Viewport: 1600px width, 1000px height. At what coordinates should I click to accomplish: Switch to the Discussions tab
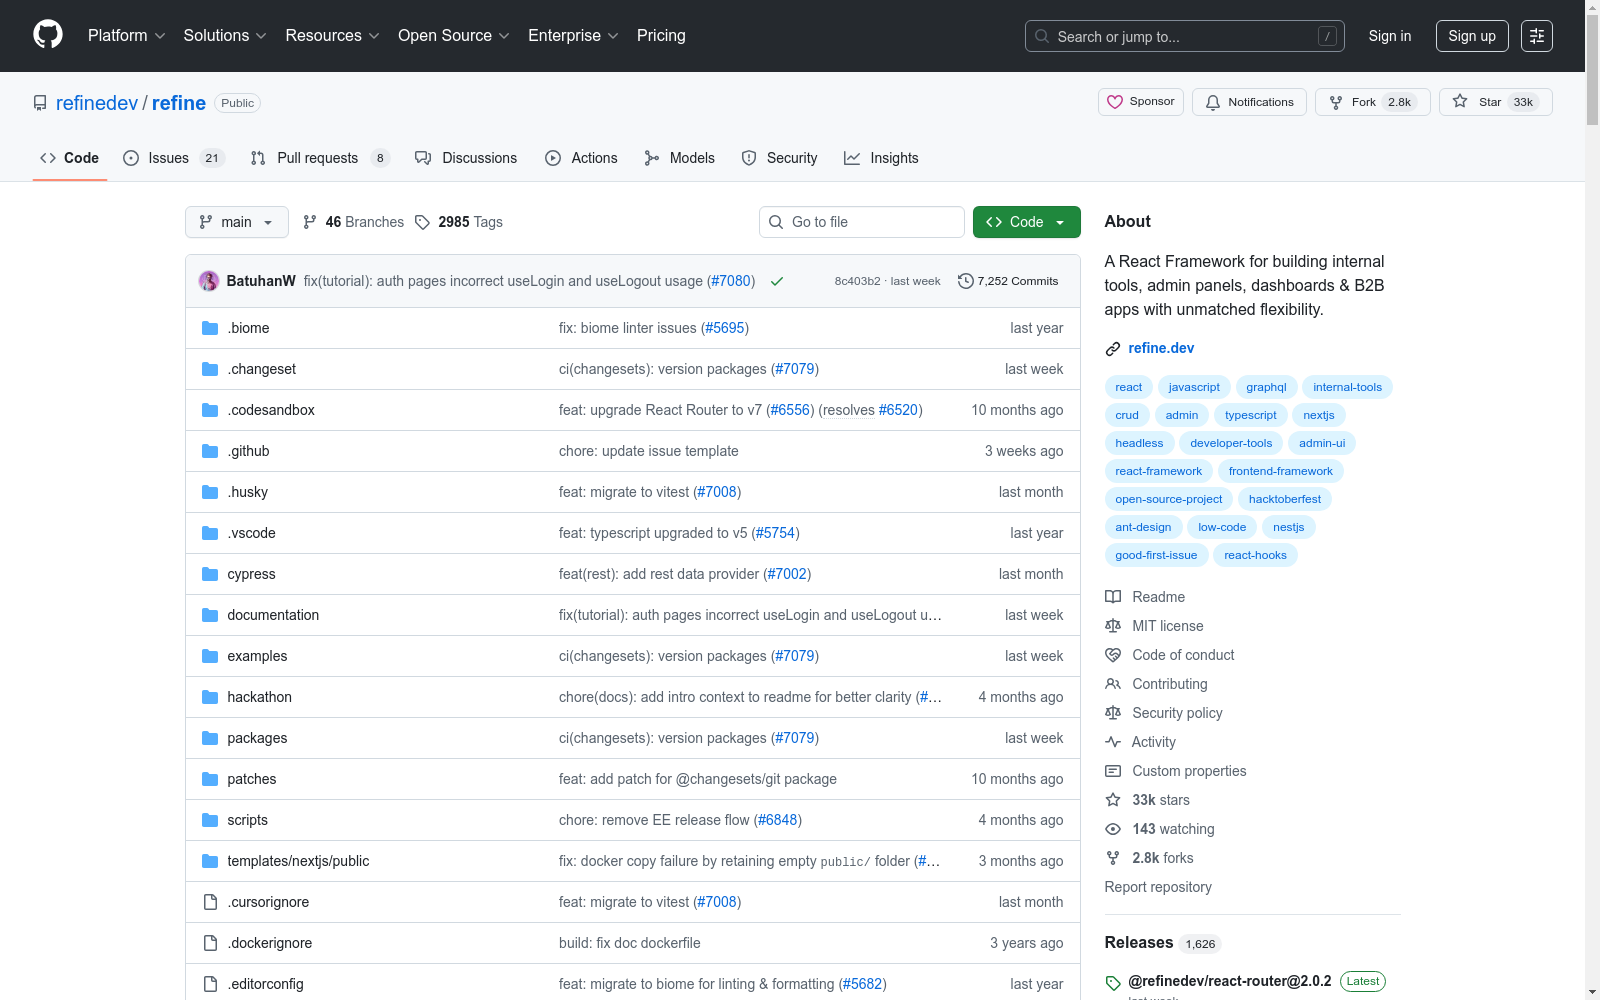[466, 158]
